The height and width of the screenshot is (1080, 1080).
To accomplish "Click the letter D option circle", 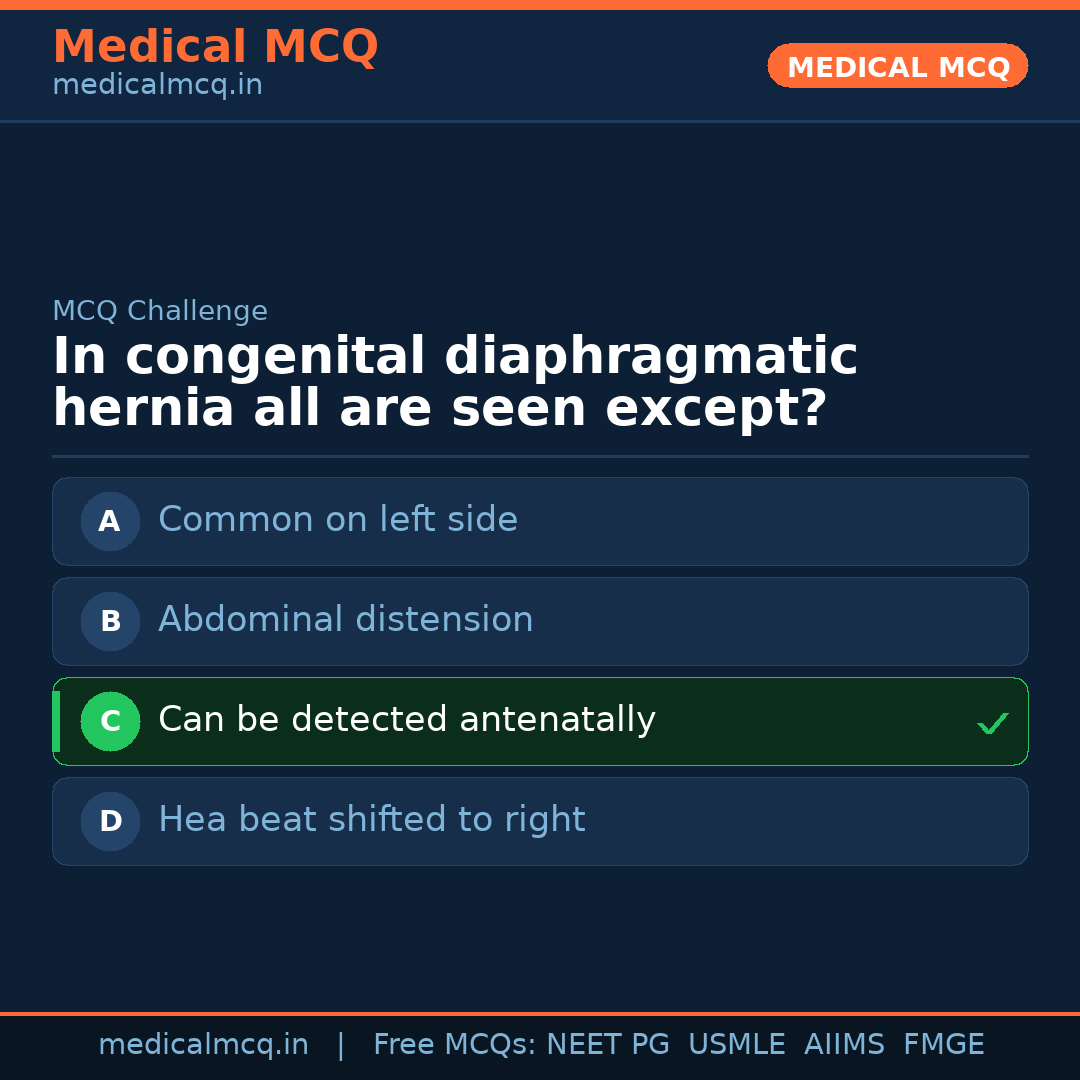I will click(x=110, y=821).
